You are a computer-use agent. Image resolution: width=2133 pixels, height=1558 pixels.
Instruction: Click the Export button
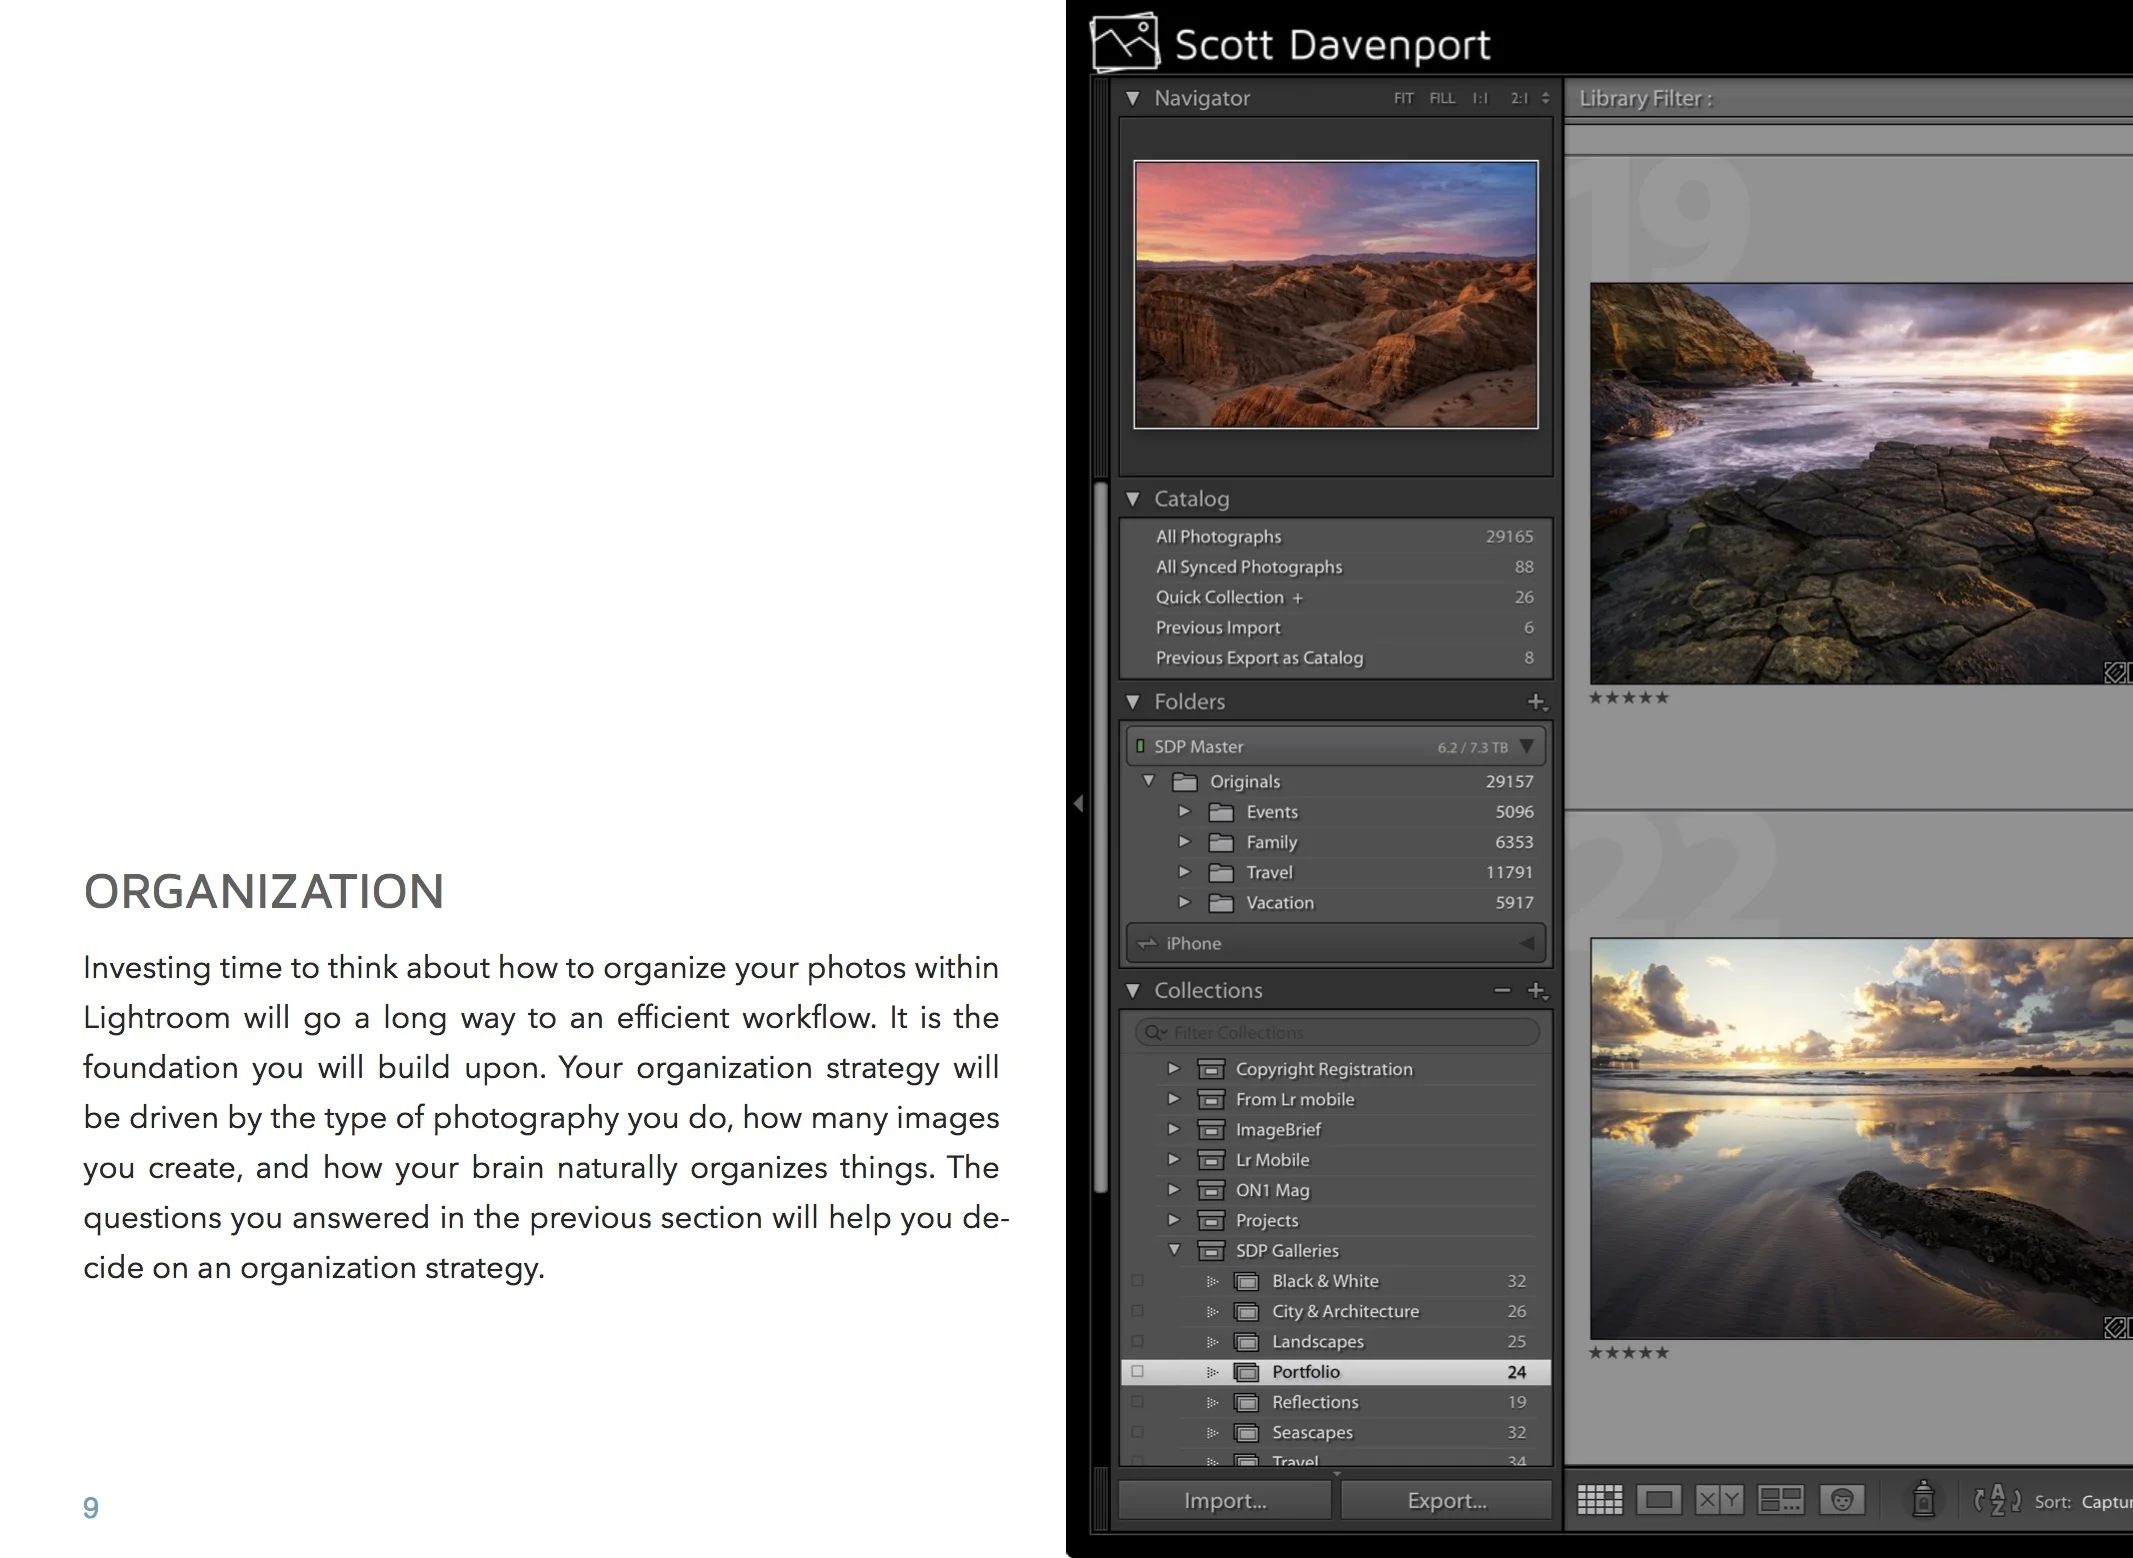tap(1447, 1500)
